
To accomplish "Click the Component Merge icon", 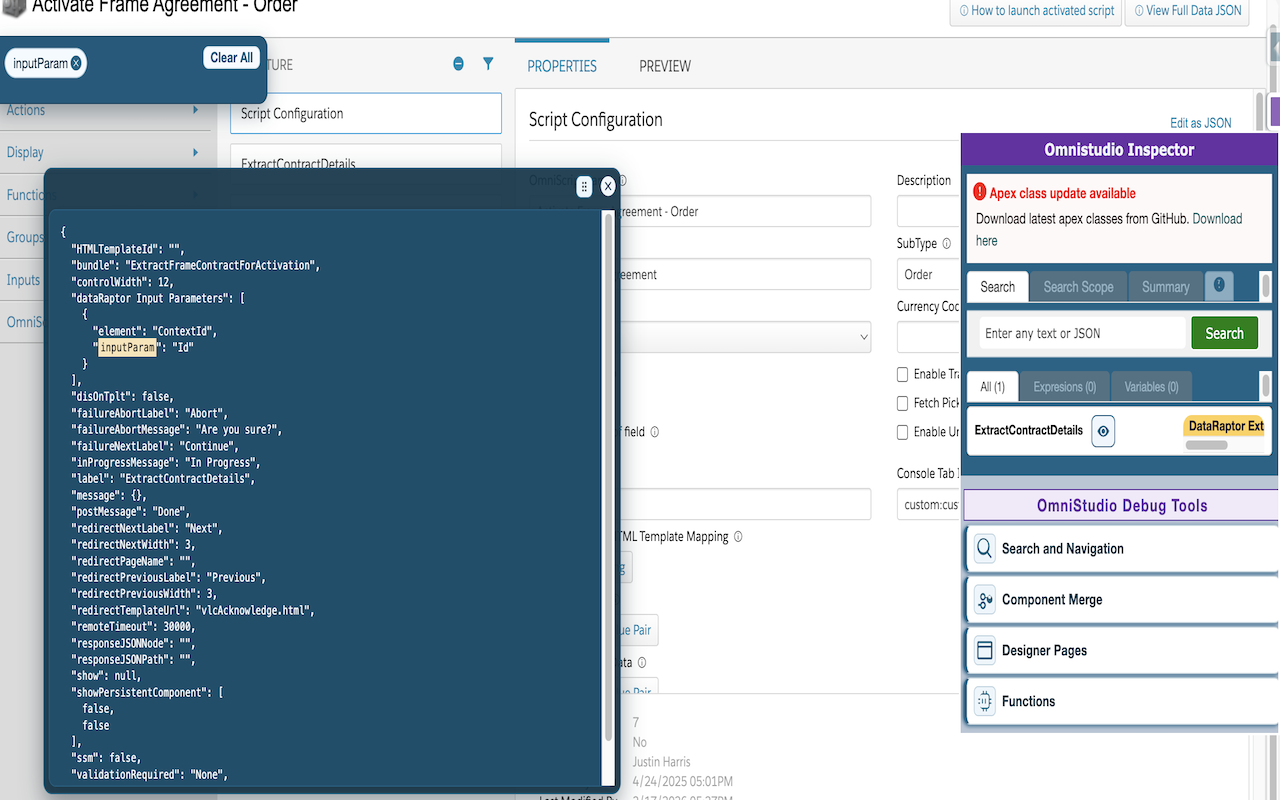I will pyautogui.click(x=984, y=599).
